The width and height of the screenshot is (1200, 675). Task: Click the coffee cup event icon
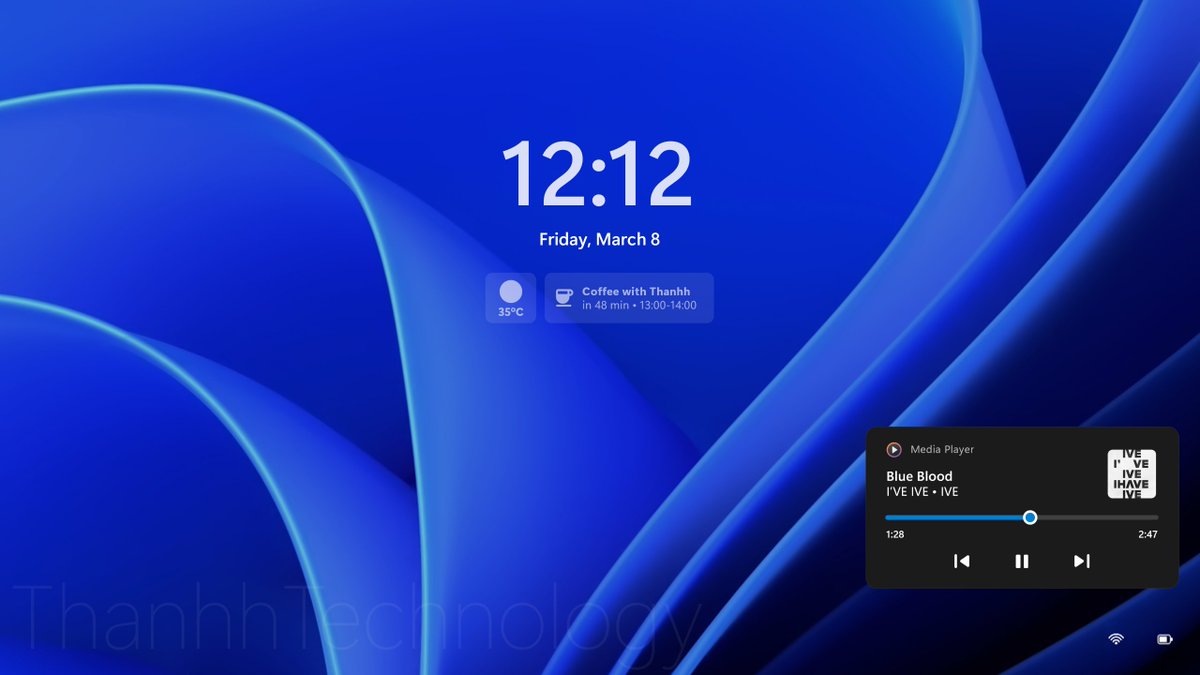pyautogui.click(x=565, y=298)
